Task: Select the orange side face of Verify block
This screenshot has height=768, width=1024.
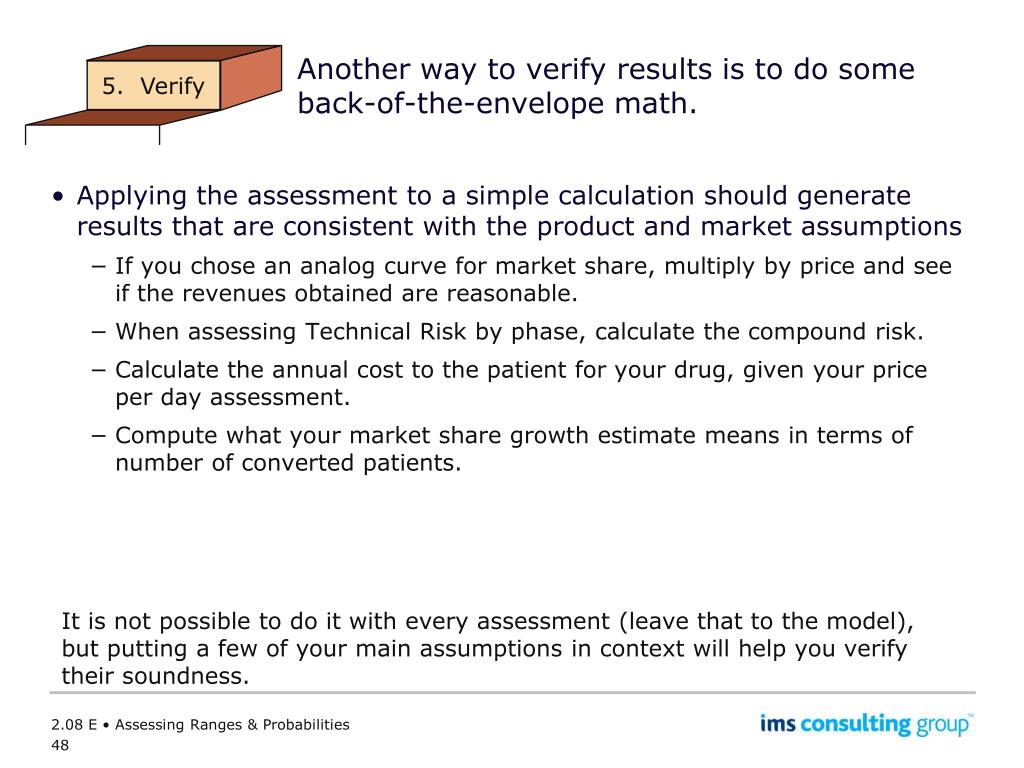Action: (x=251, y=77)
